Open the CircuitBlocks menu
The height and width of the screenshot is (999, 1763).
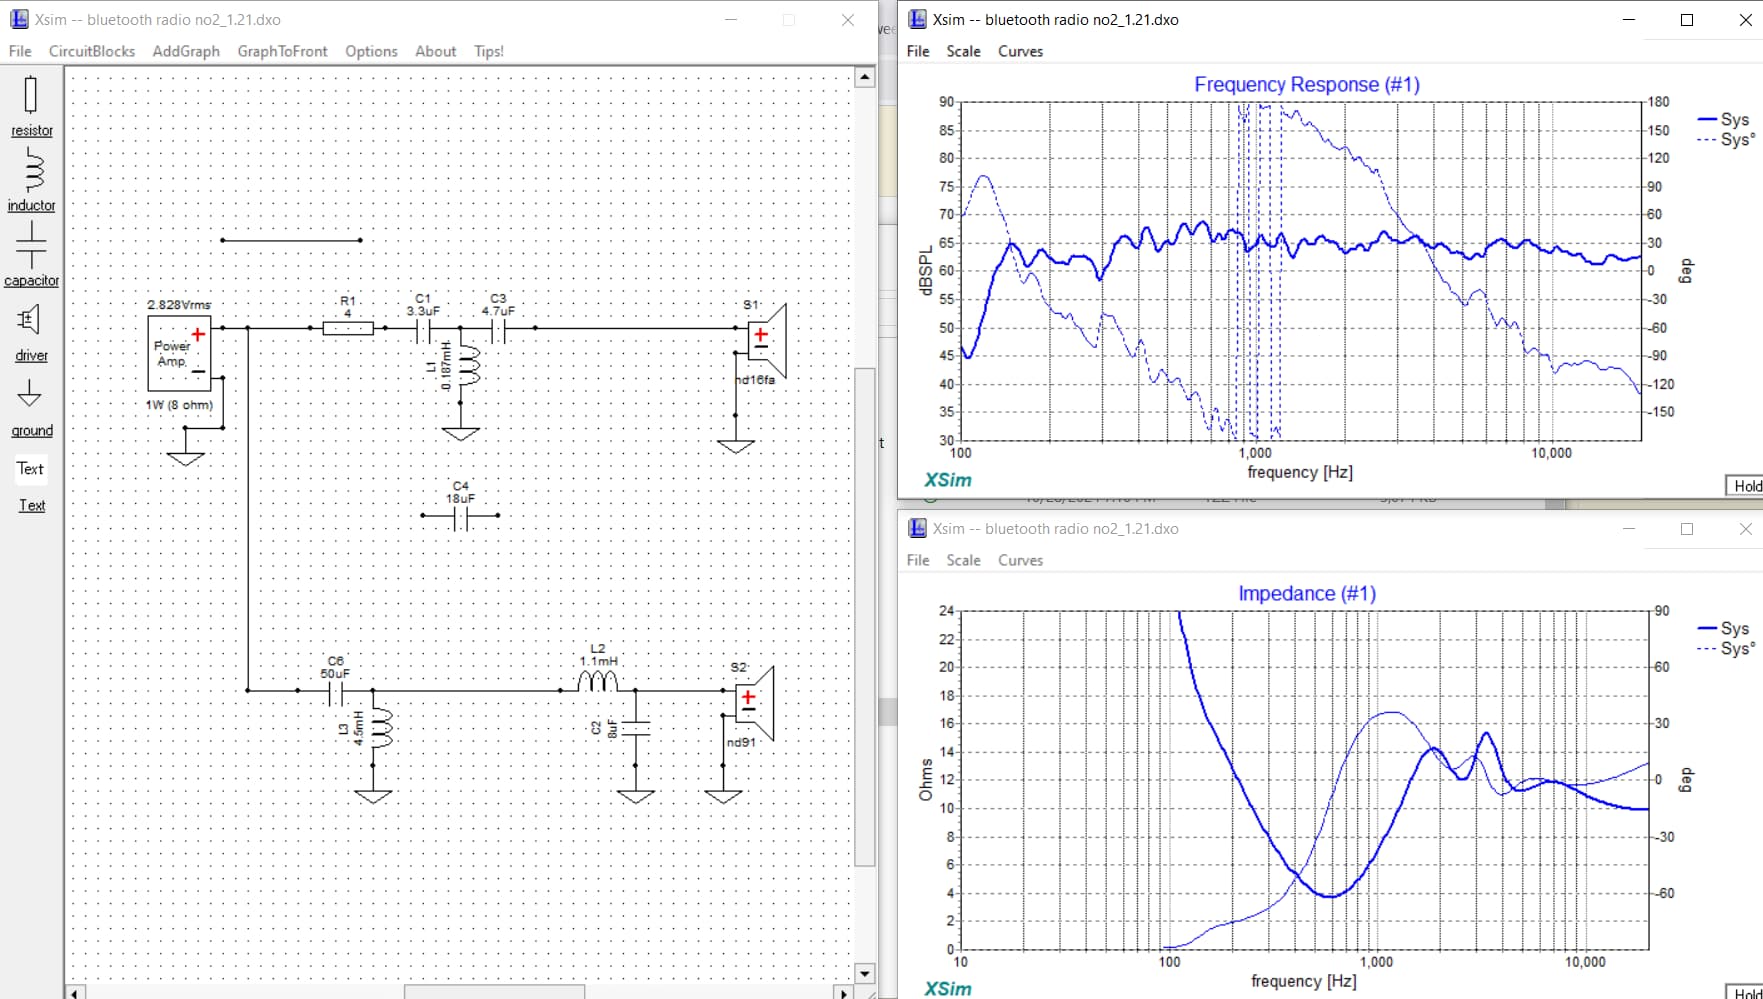[92, 51]
